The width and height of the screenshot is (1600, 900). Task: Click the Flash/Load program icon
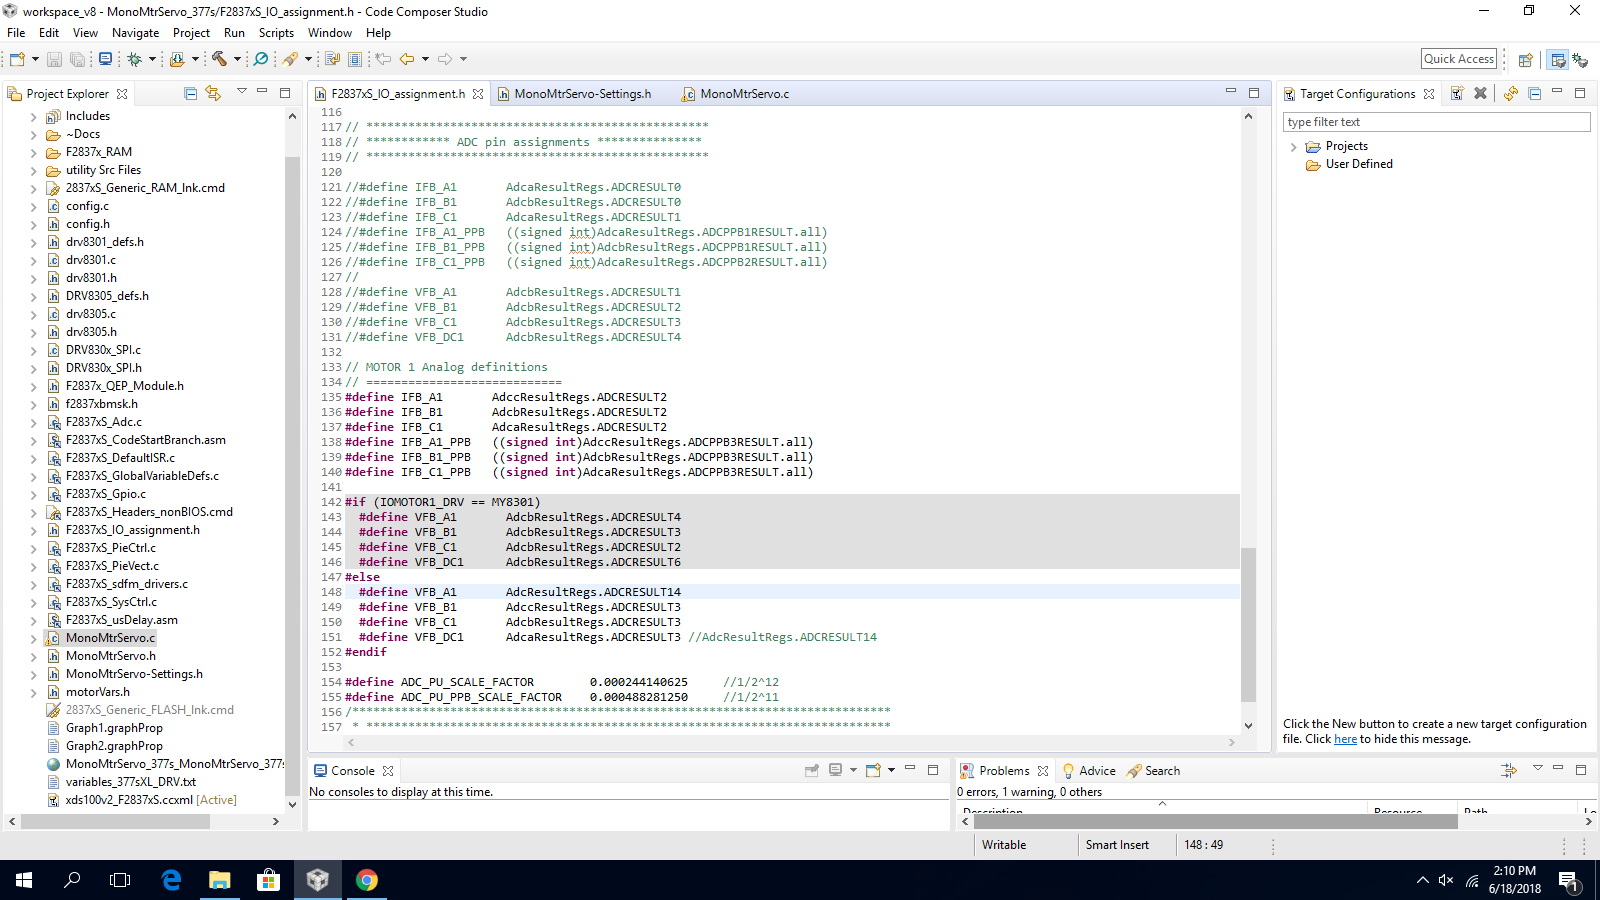click(x=177, y=59)
